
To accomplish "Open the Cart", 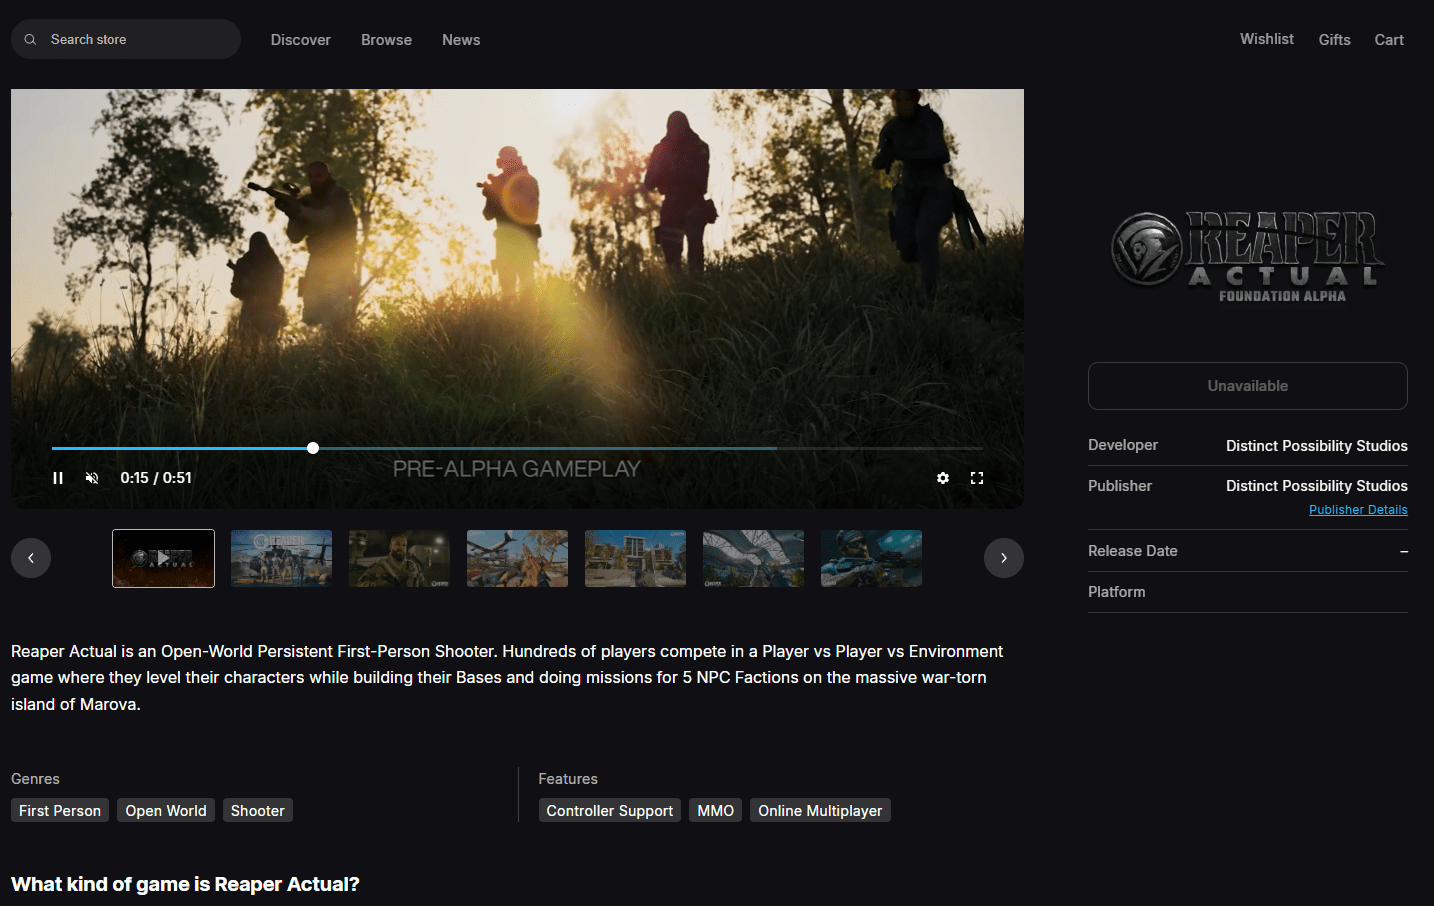I will 1389,40.
